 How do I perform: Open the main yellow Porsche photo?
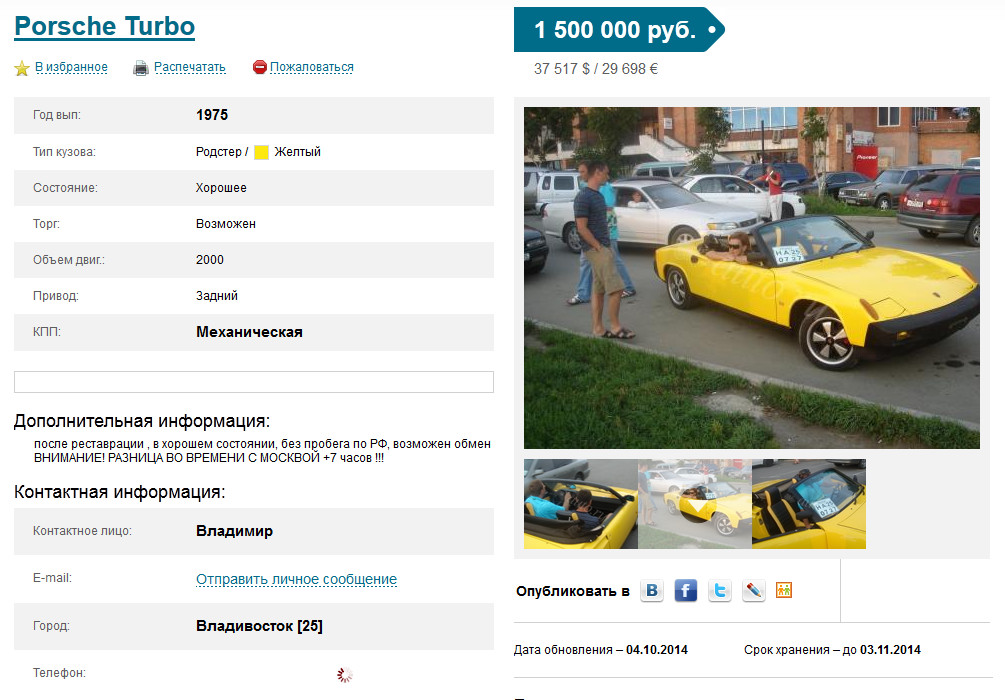(x=752, y=278)
